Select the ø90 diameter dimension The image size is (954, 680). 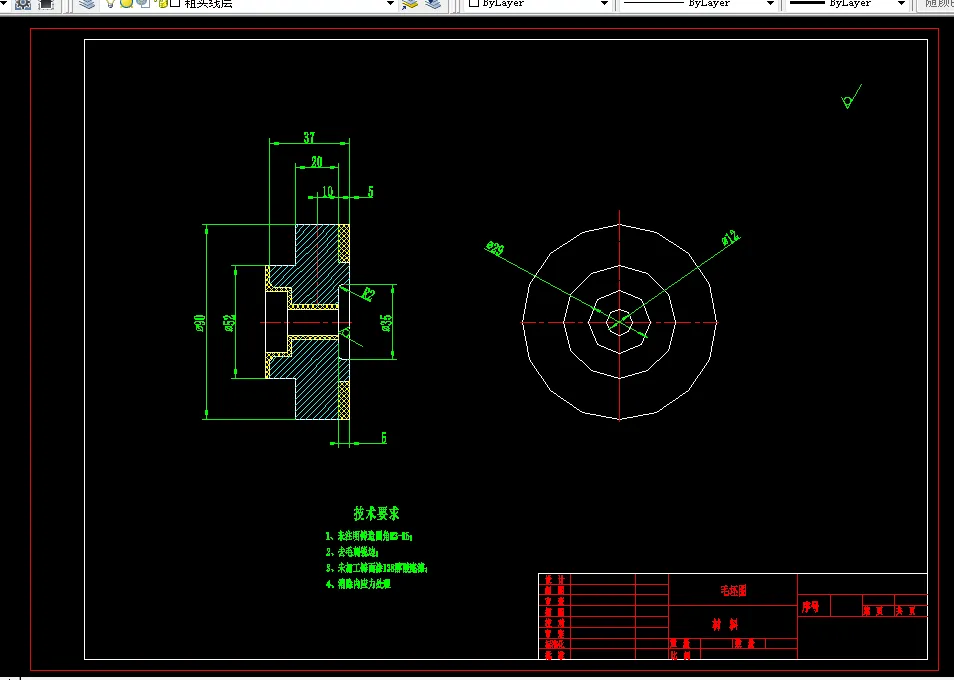point(200,323)
